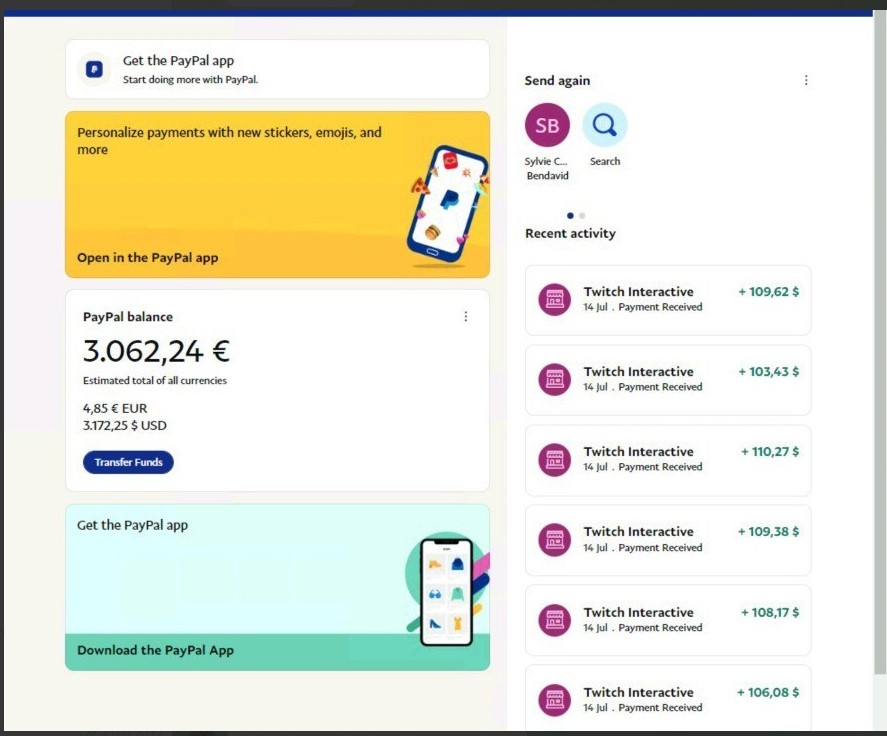Viewport: 887px width, 736px height.
Task: Click the store icon beside the +103,43 $ payment
Action: click(554, 380)
